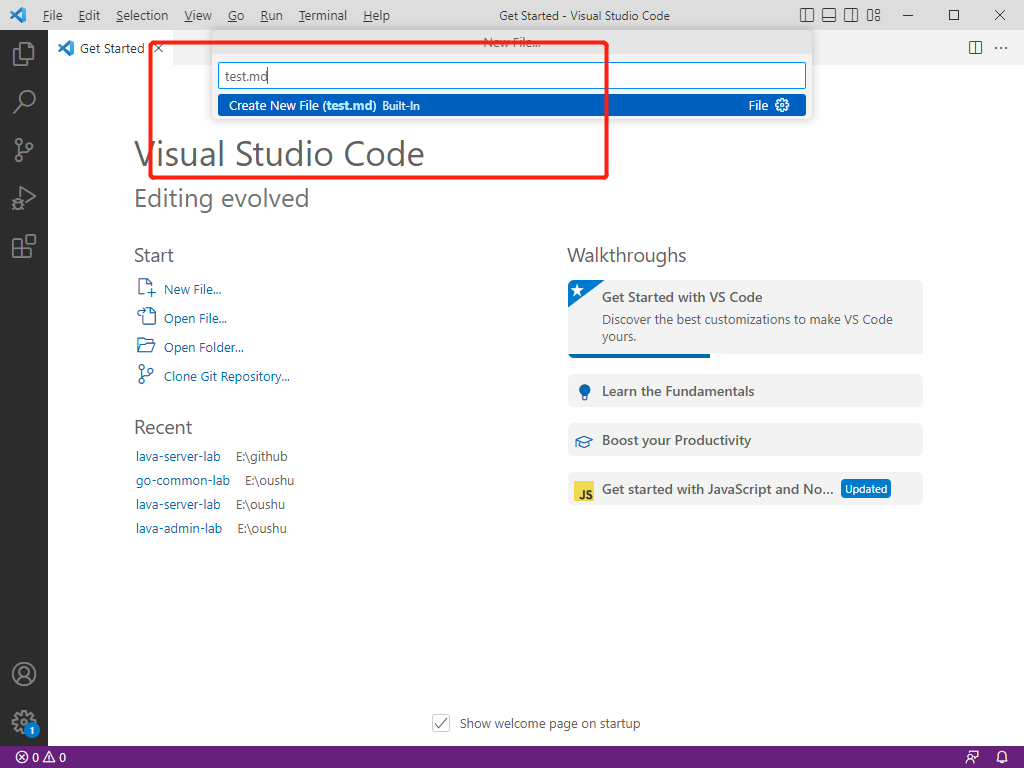Click the Open Folder... link

(x=204, y=347)
